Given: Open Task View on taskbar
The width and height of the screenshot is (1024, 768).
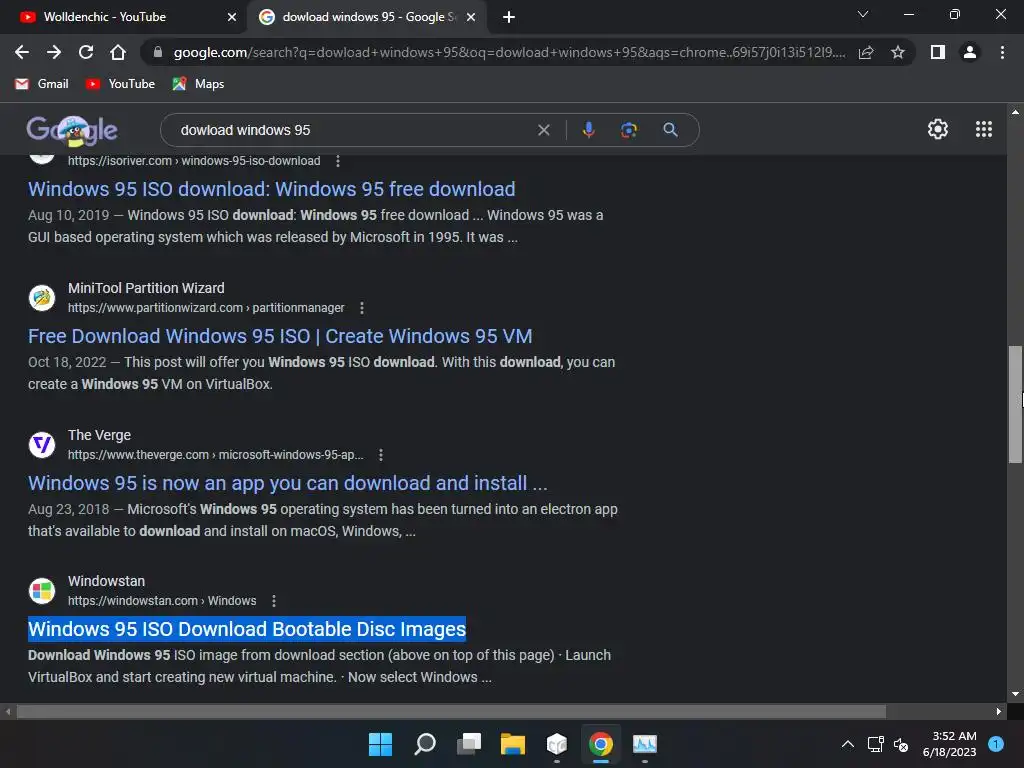Looking at the screenshot, I should [x=469, y=744].
